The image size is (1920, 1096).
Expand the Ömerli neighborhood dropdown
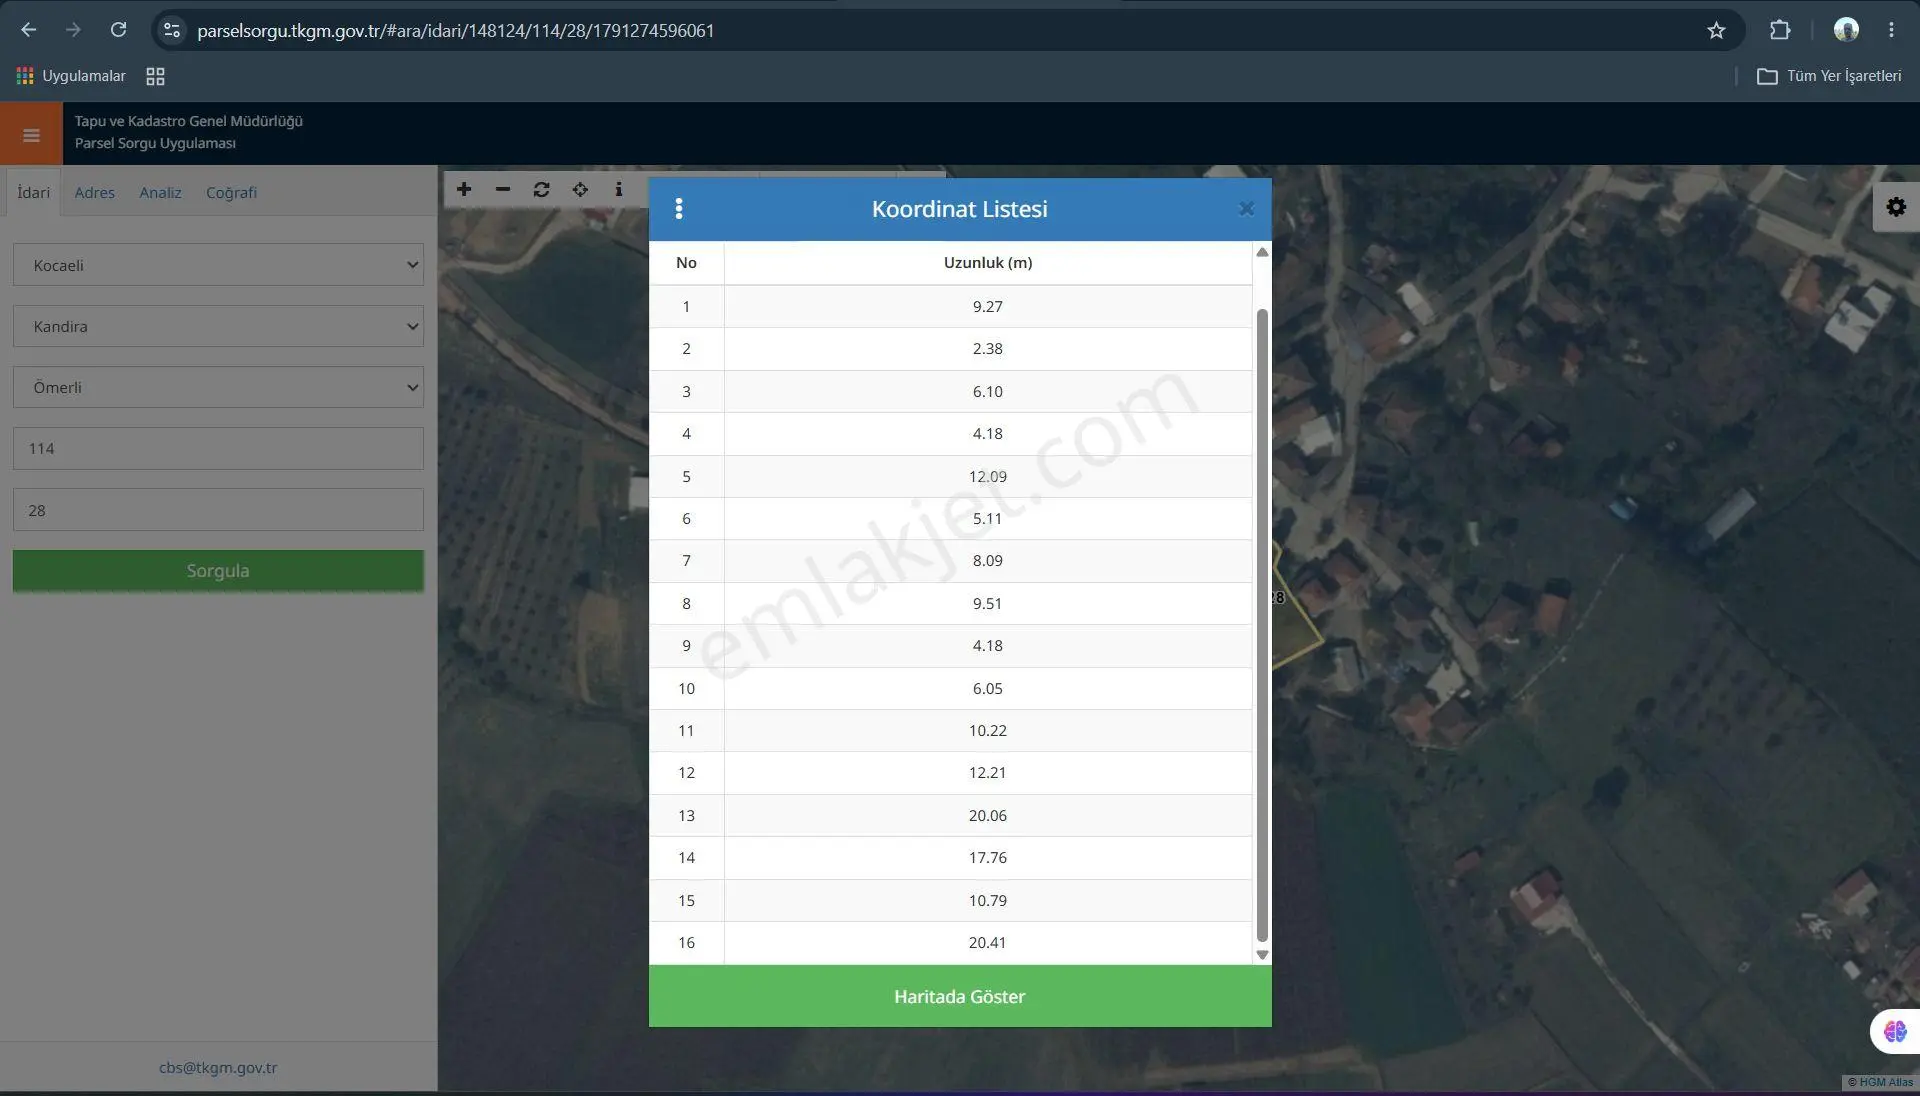[218, 387]
